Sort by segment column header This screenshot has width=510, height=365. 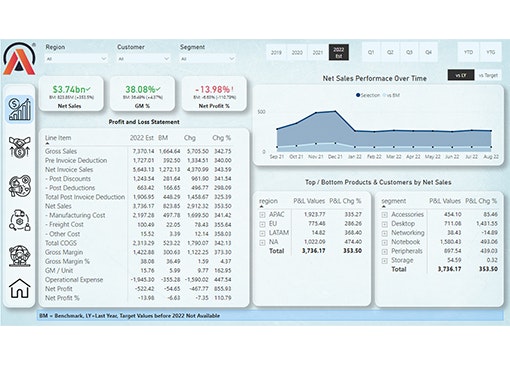point(394,201)
